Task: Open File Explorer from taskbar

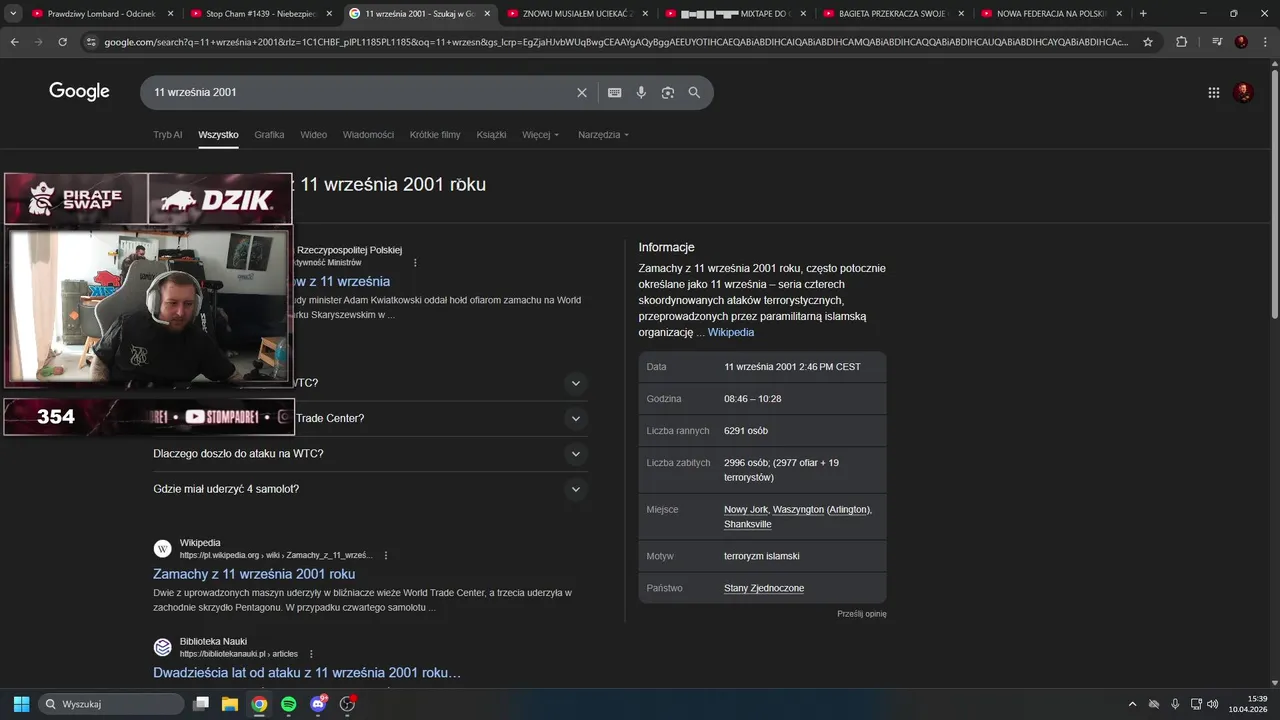Action: (x=229, y=704)
